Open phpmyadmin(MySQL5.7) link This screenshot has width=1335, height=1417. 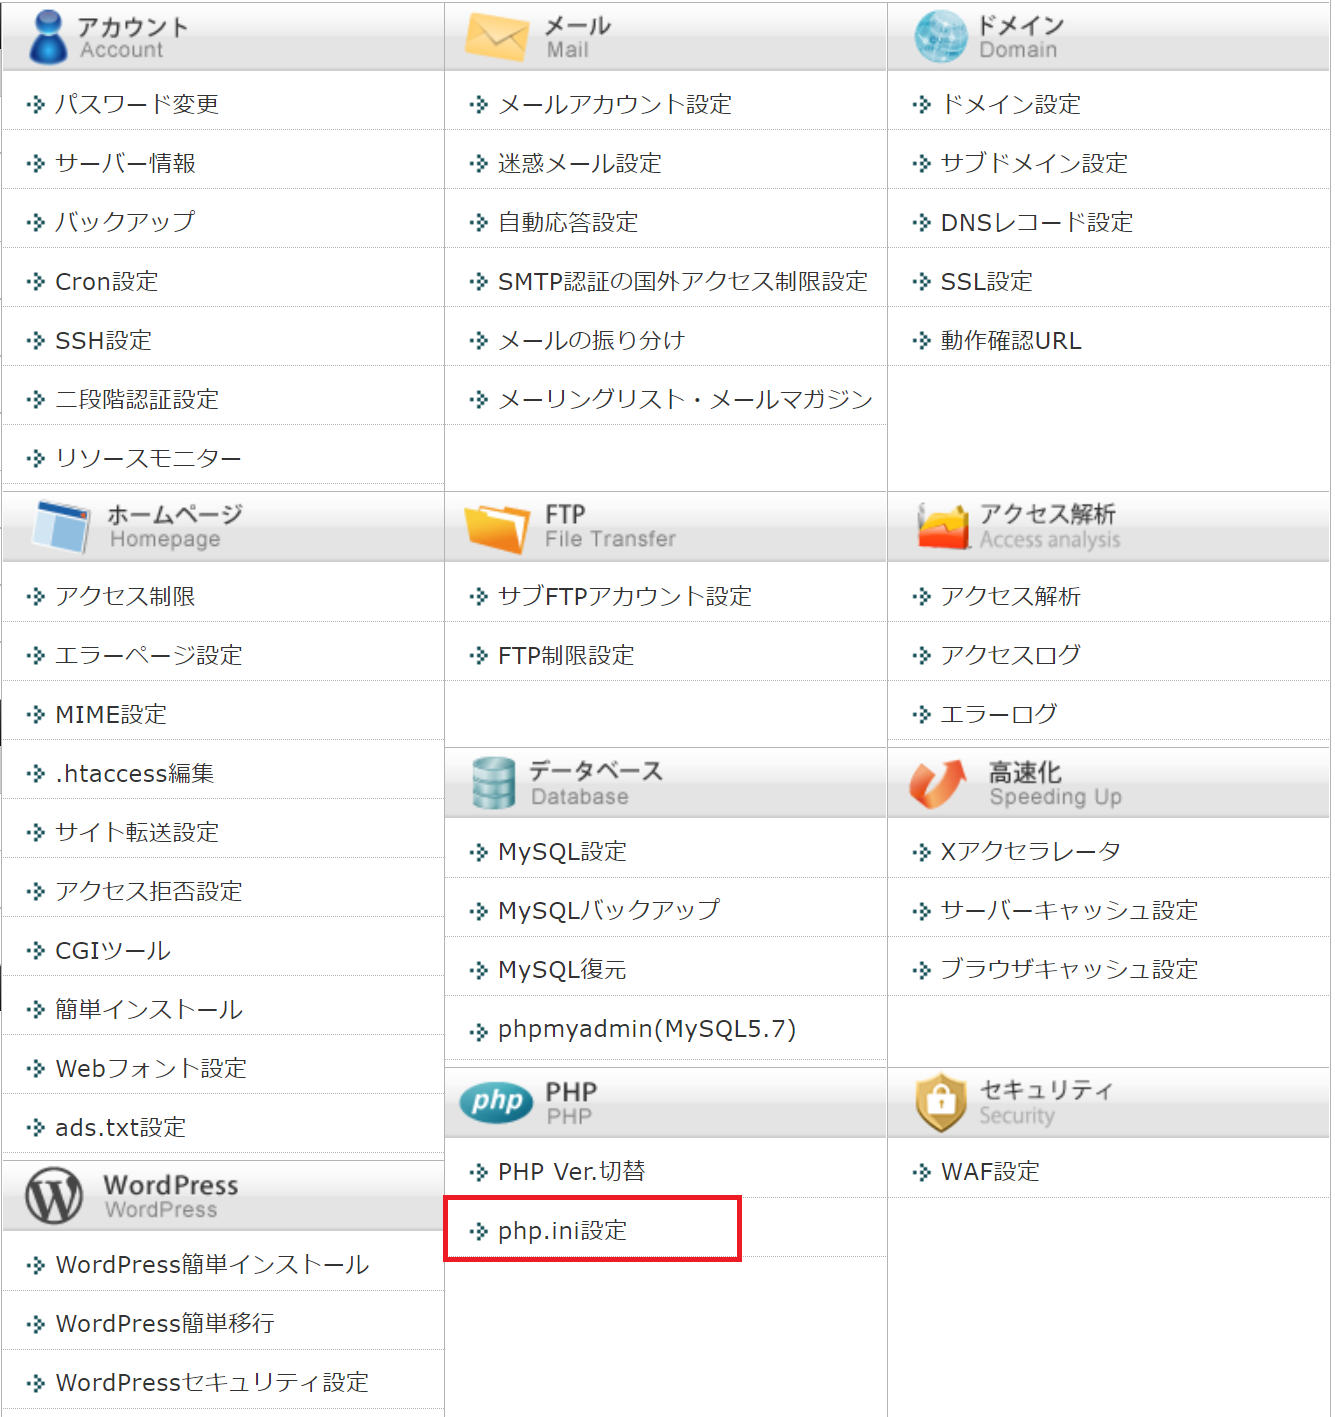(647, 1029)
